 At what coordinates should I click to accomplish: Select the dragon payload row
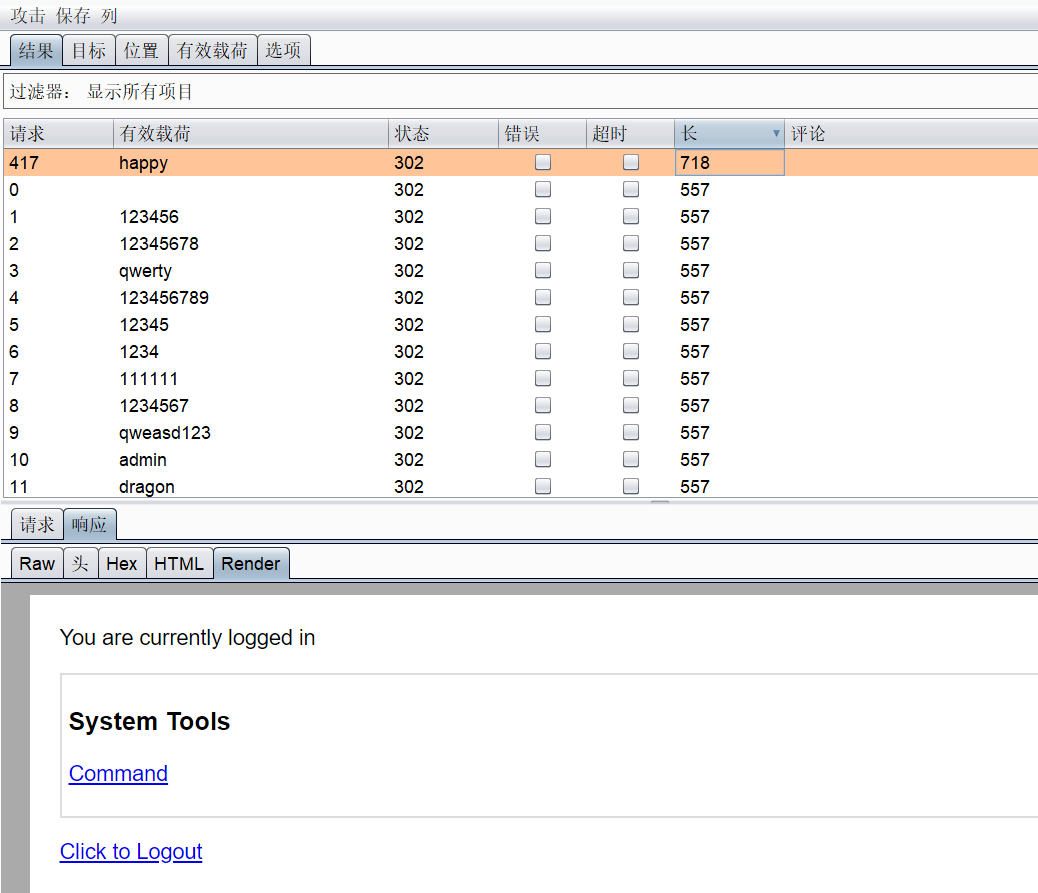[x=520, y=487]
